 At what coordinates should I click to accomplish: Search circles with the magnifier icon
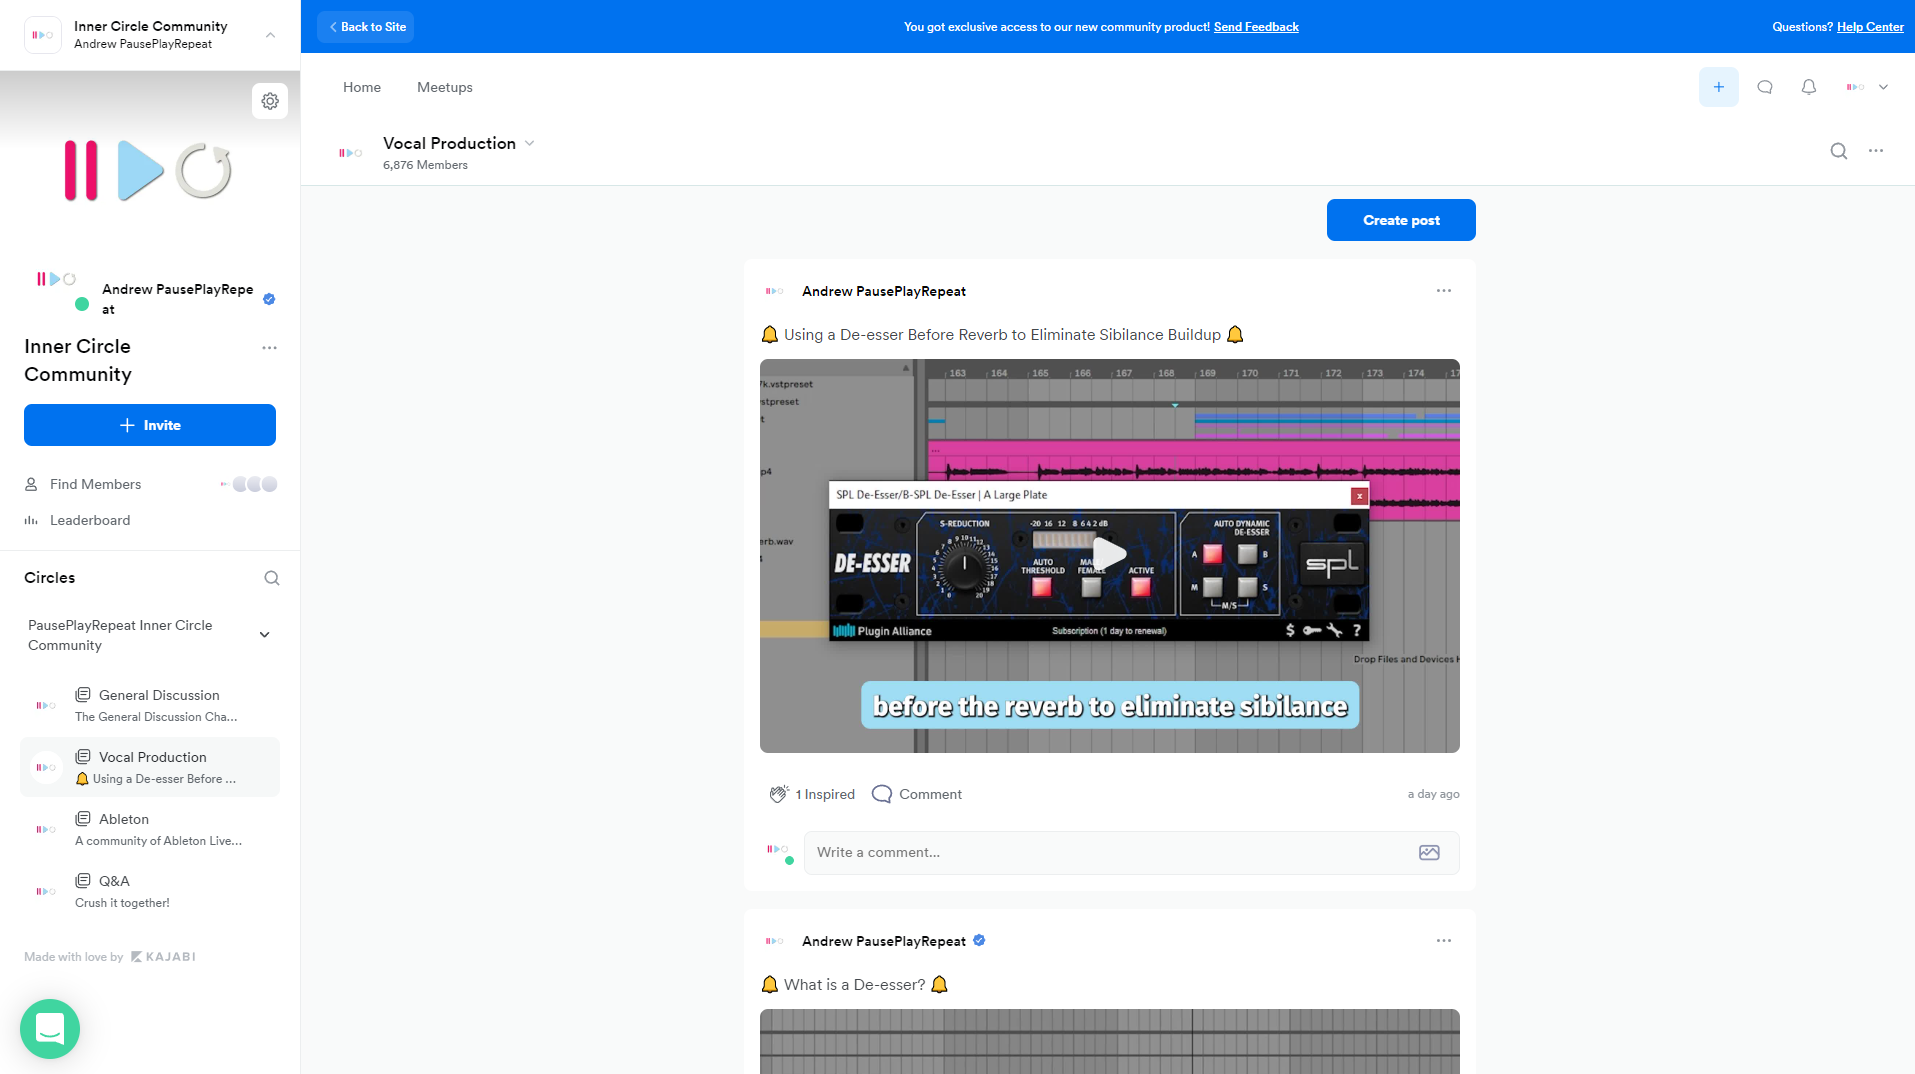(x=272, y=578)
